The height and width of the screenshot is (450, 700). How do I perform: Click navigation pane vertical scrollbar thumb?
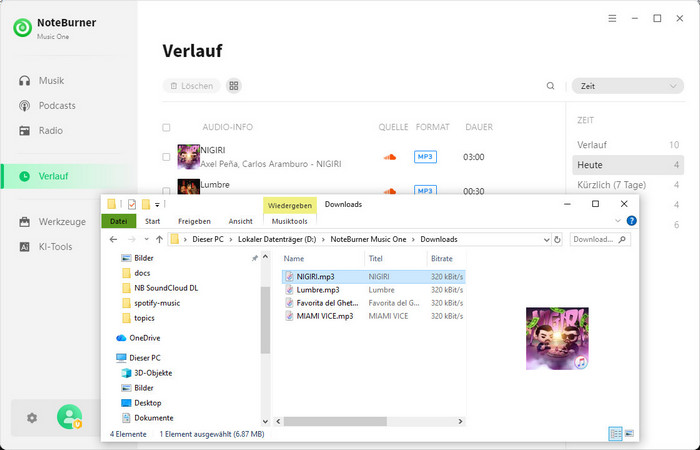(265, 320)
